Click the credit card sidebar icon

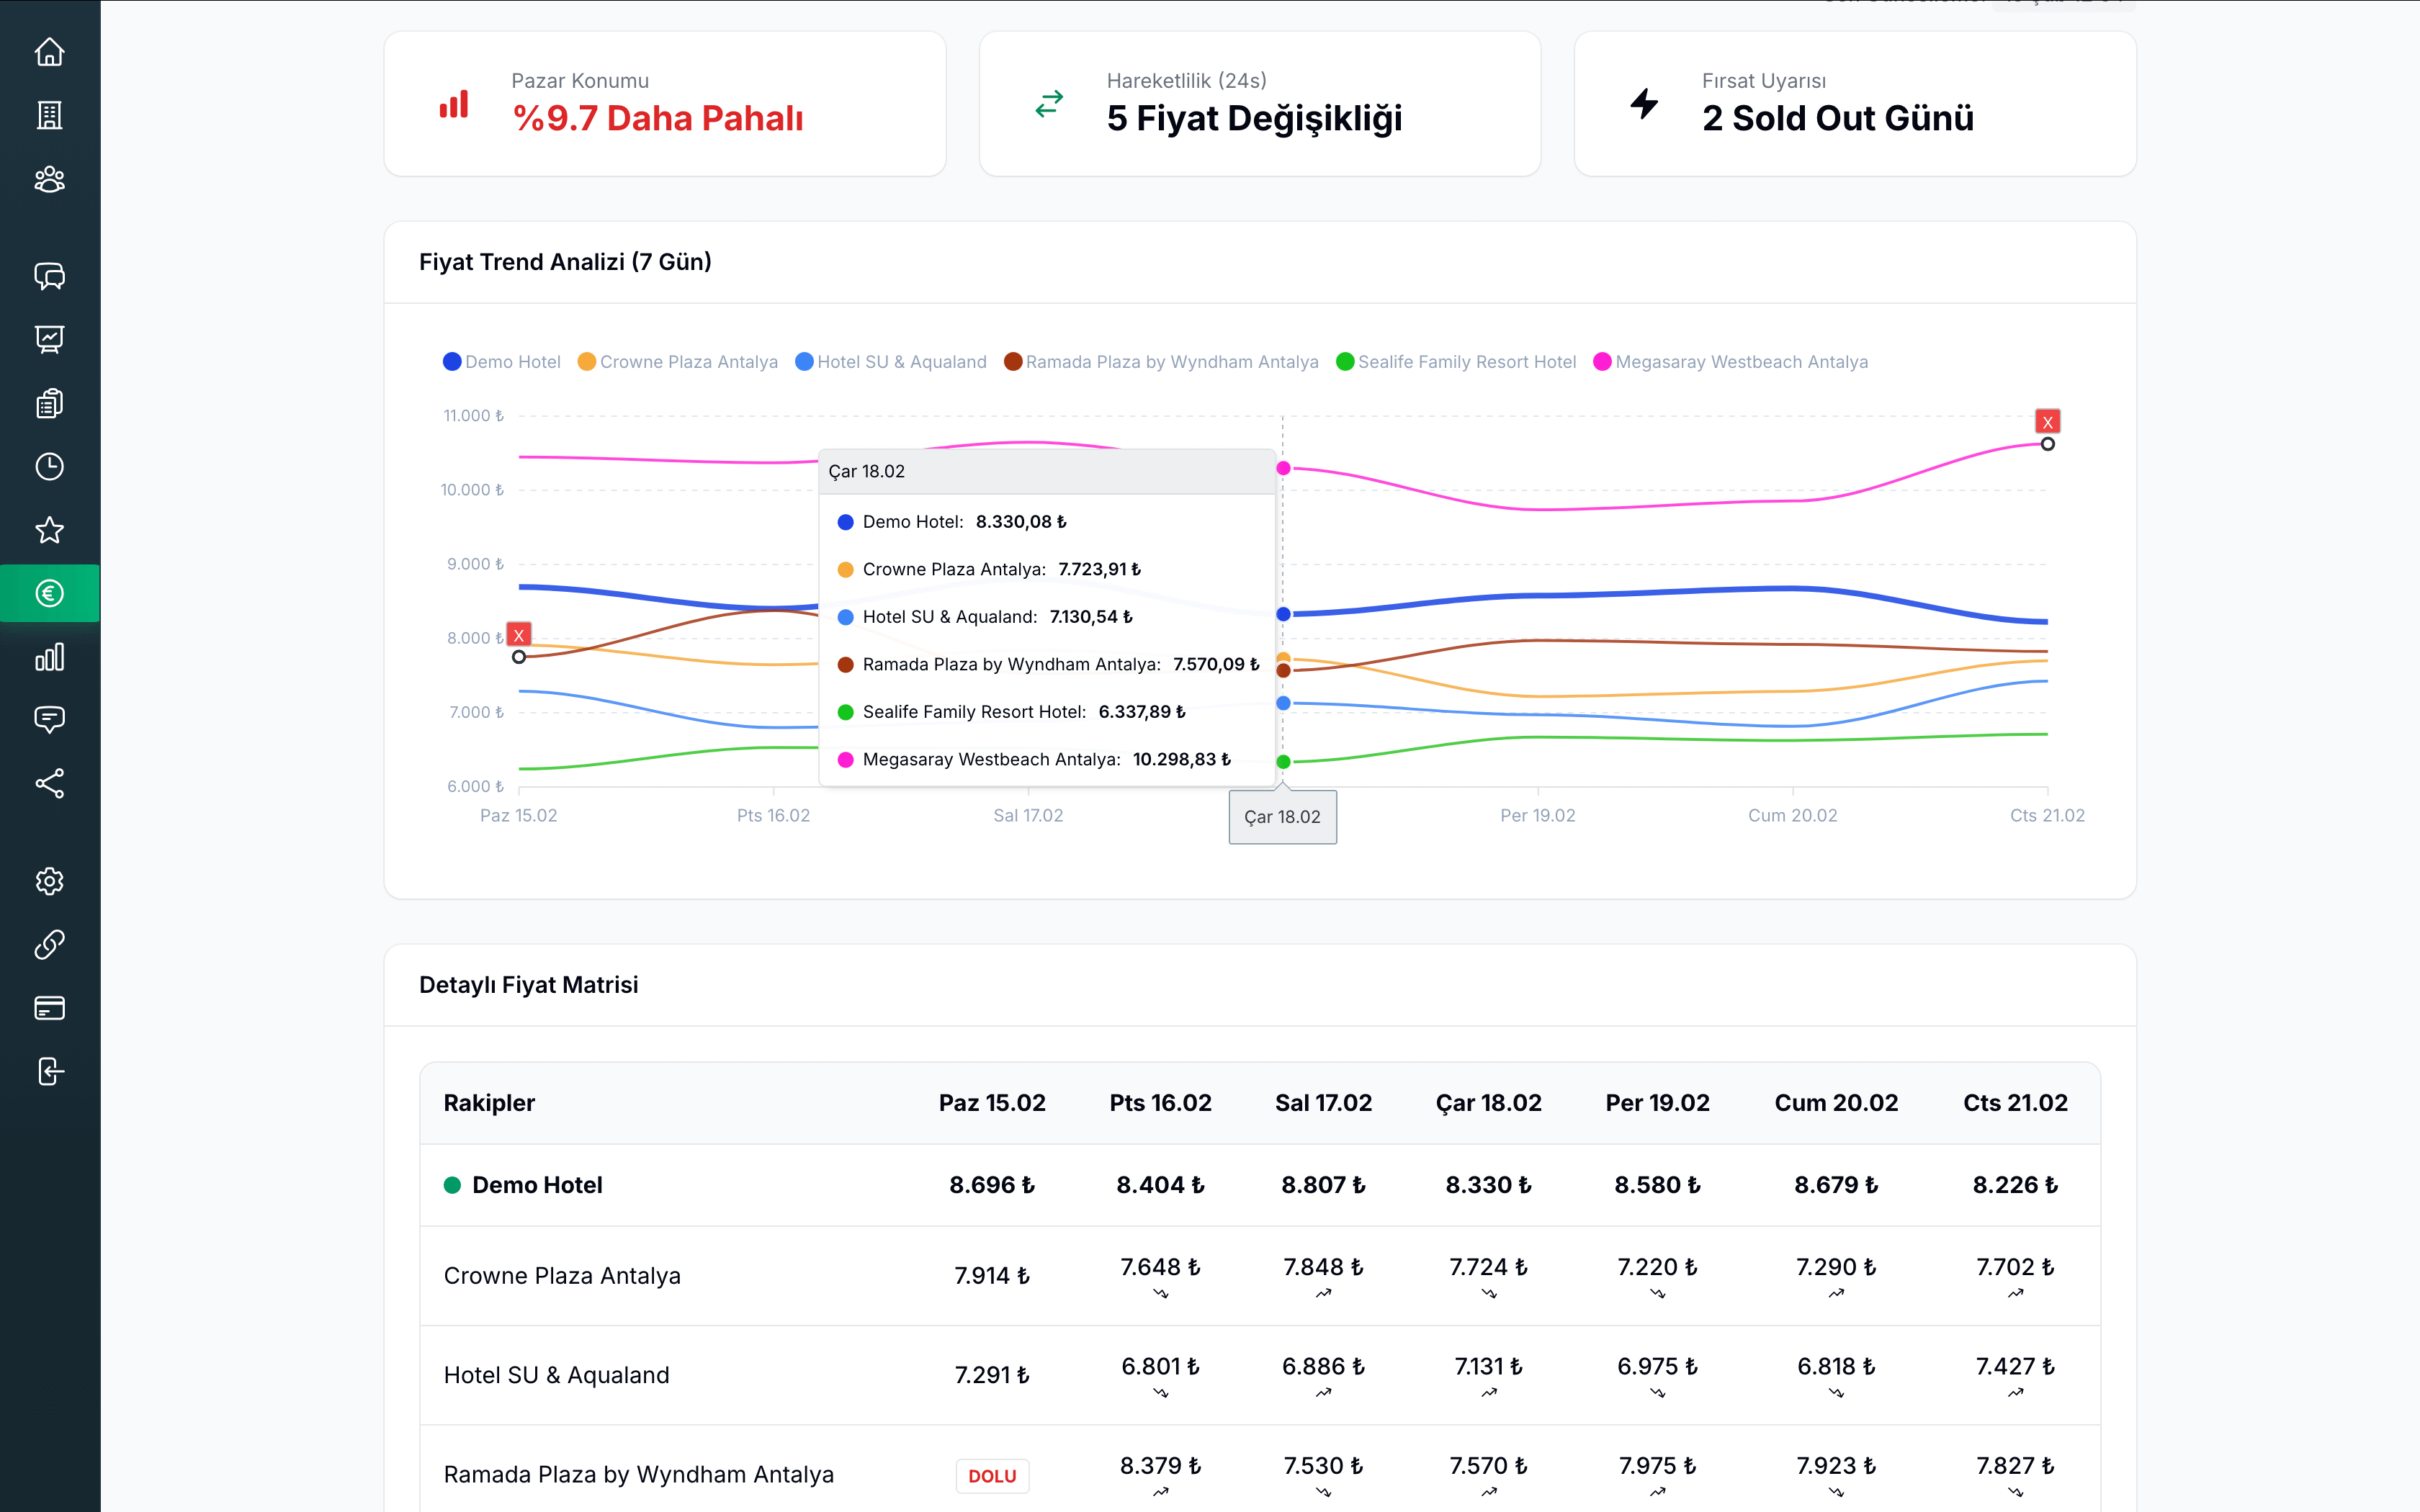coord(49,1008)
